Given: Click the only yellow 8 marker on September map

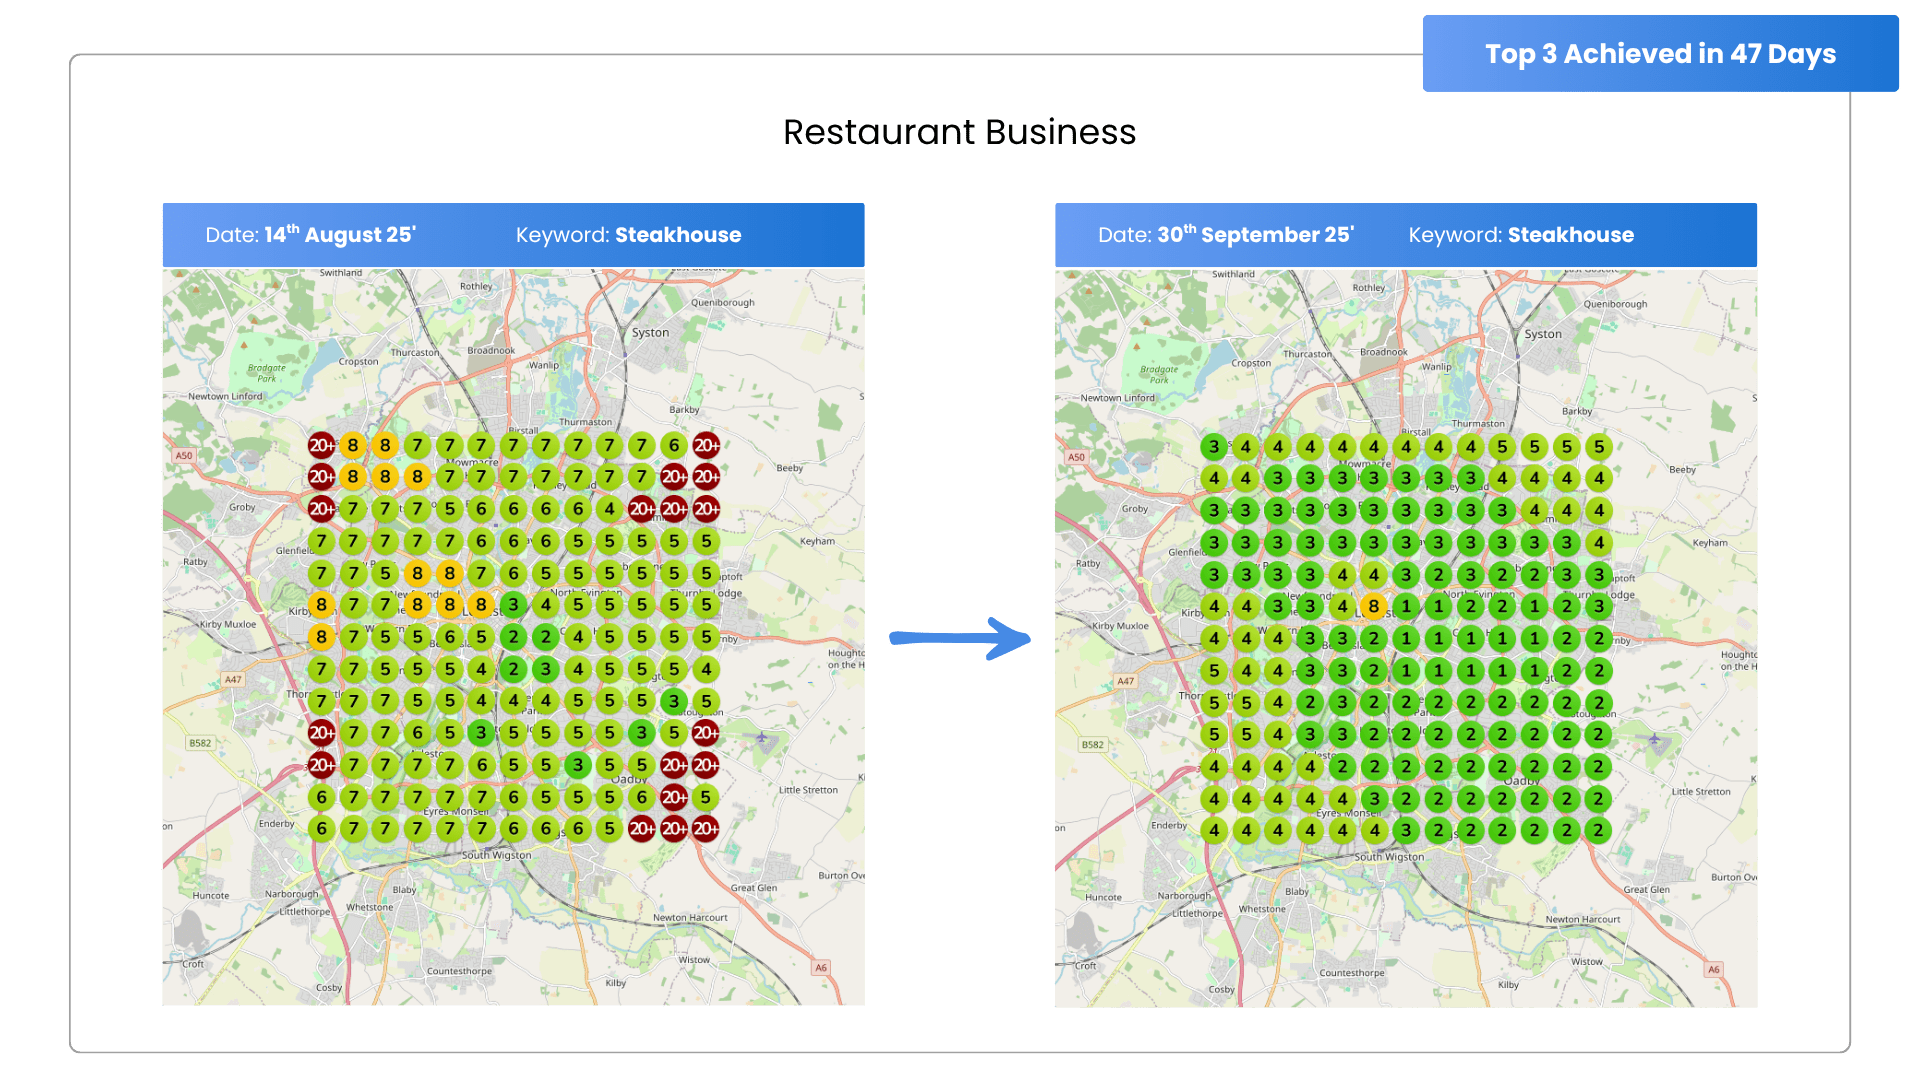Looking at the screenshot, I should click(x=1374, y=606).
